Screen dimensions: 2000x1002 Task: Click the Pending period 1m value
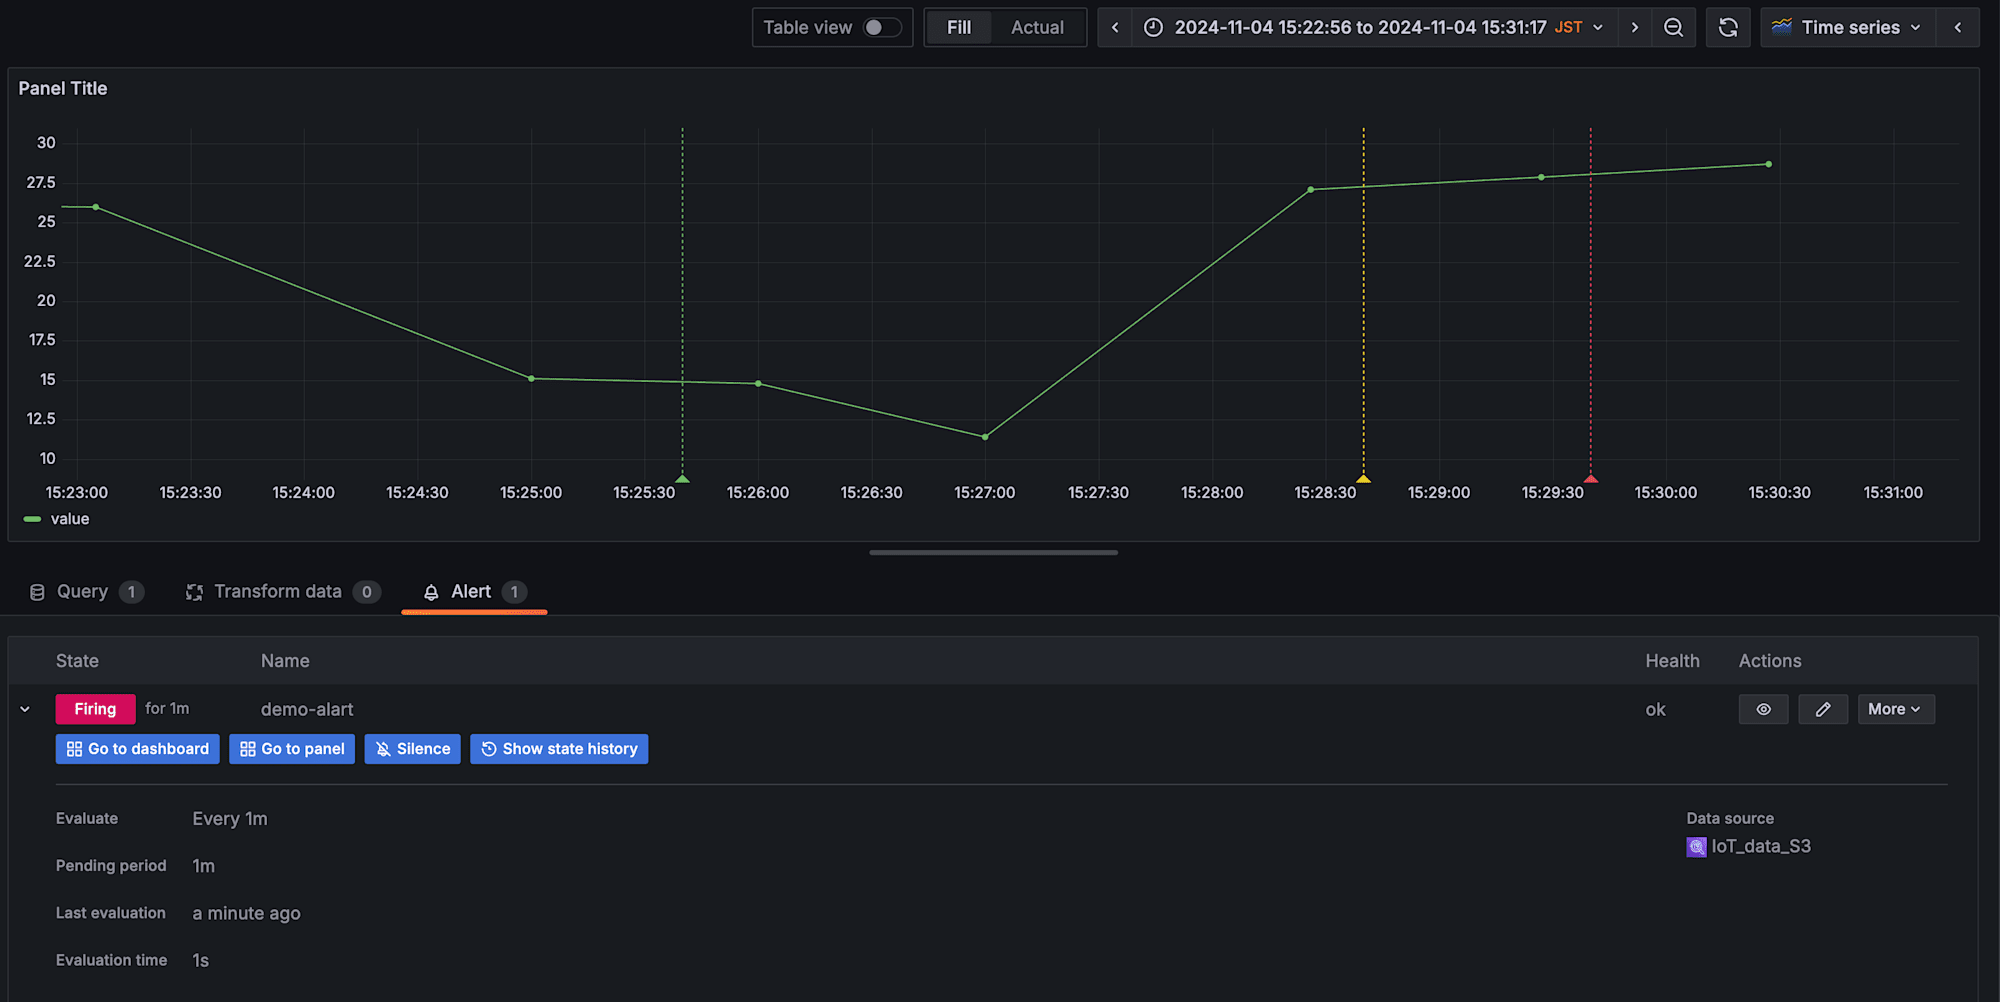pos(203,866)
